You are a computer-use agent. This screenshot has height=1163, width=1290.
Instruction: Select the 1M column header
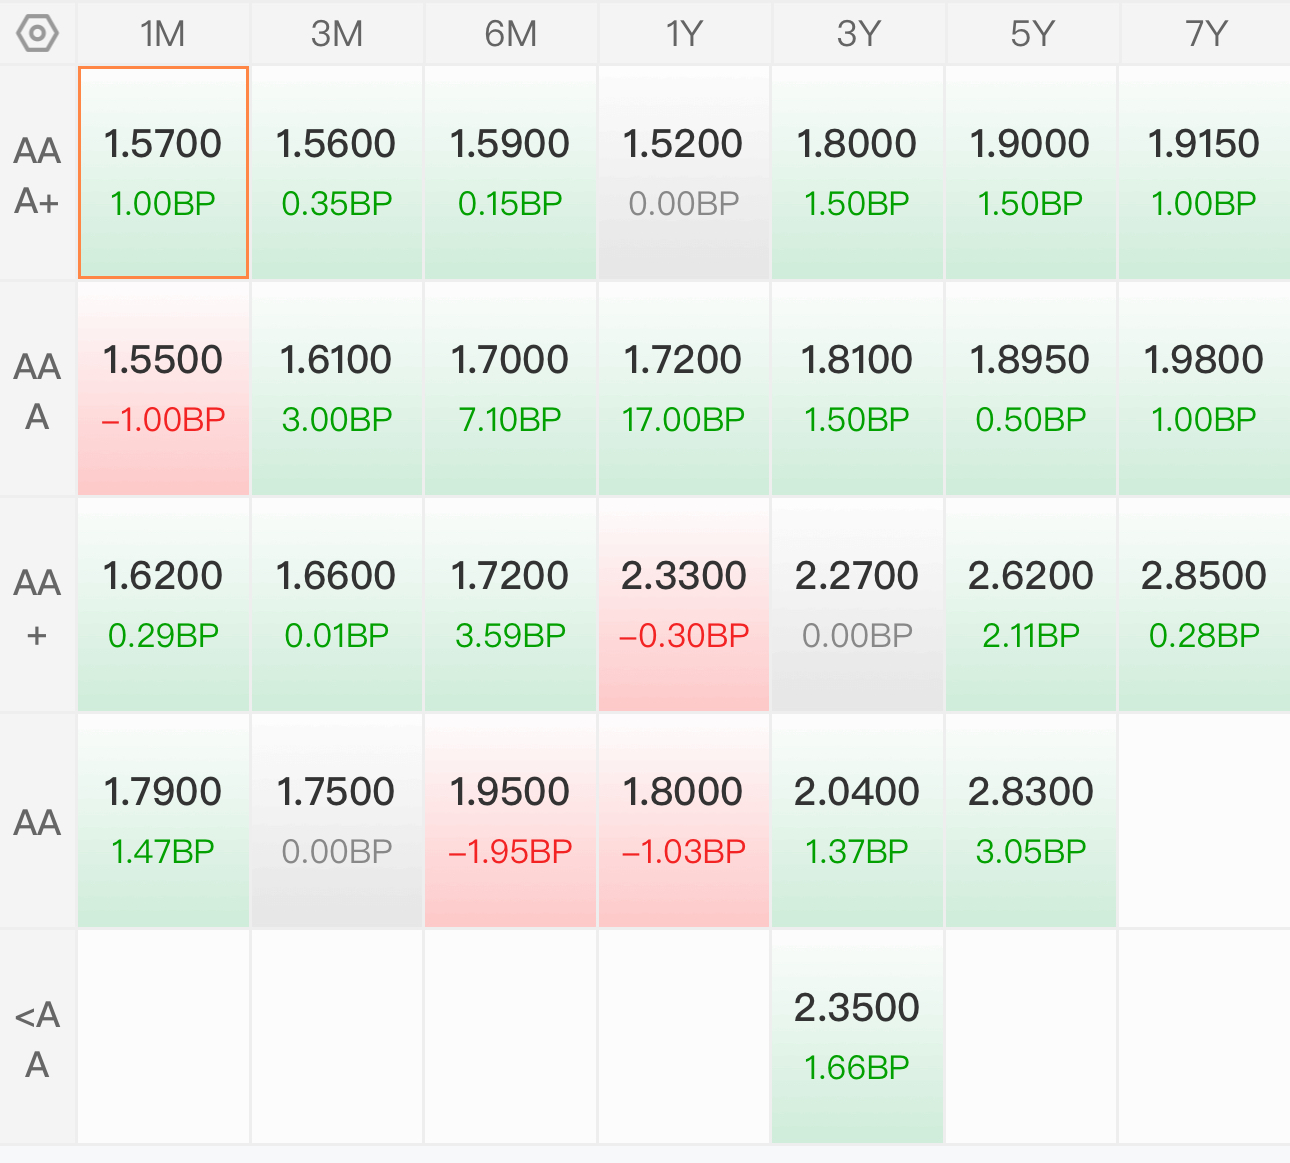(x=163, y=34)
